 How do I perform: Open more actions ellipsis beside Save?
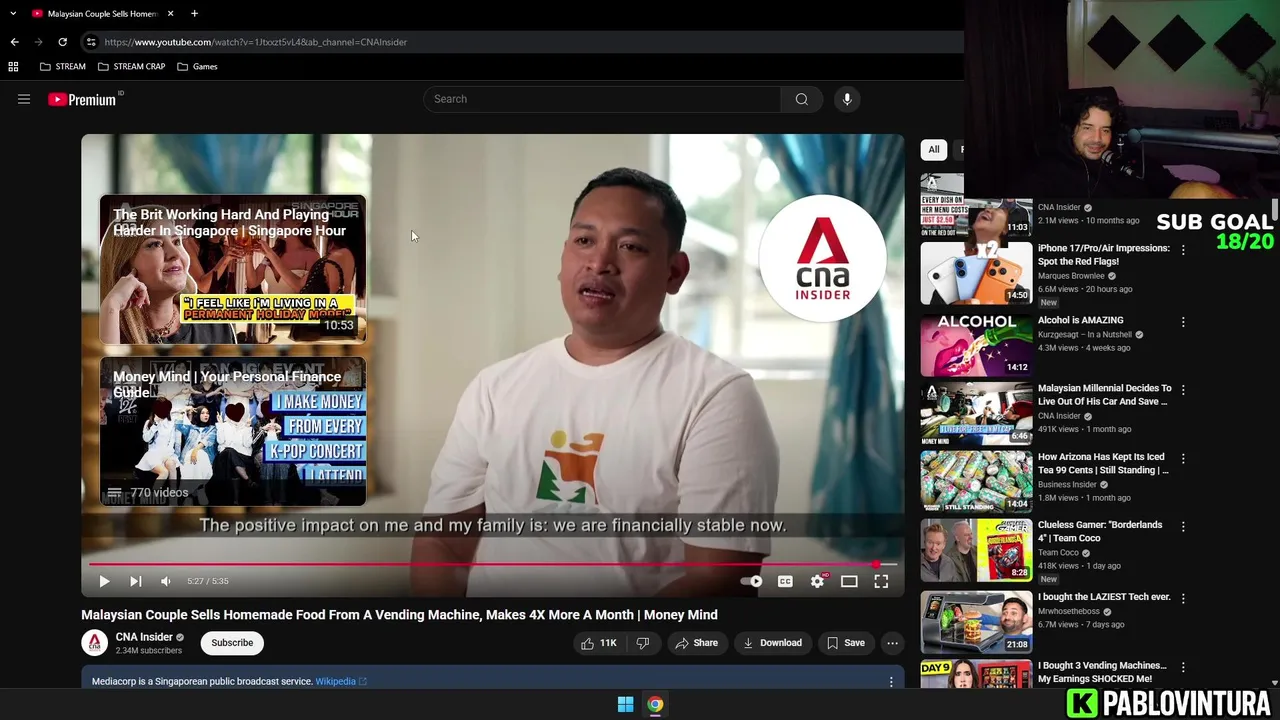click(x=892, y=643)
